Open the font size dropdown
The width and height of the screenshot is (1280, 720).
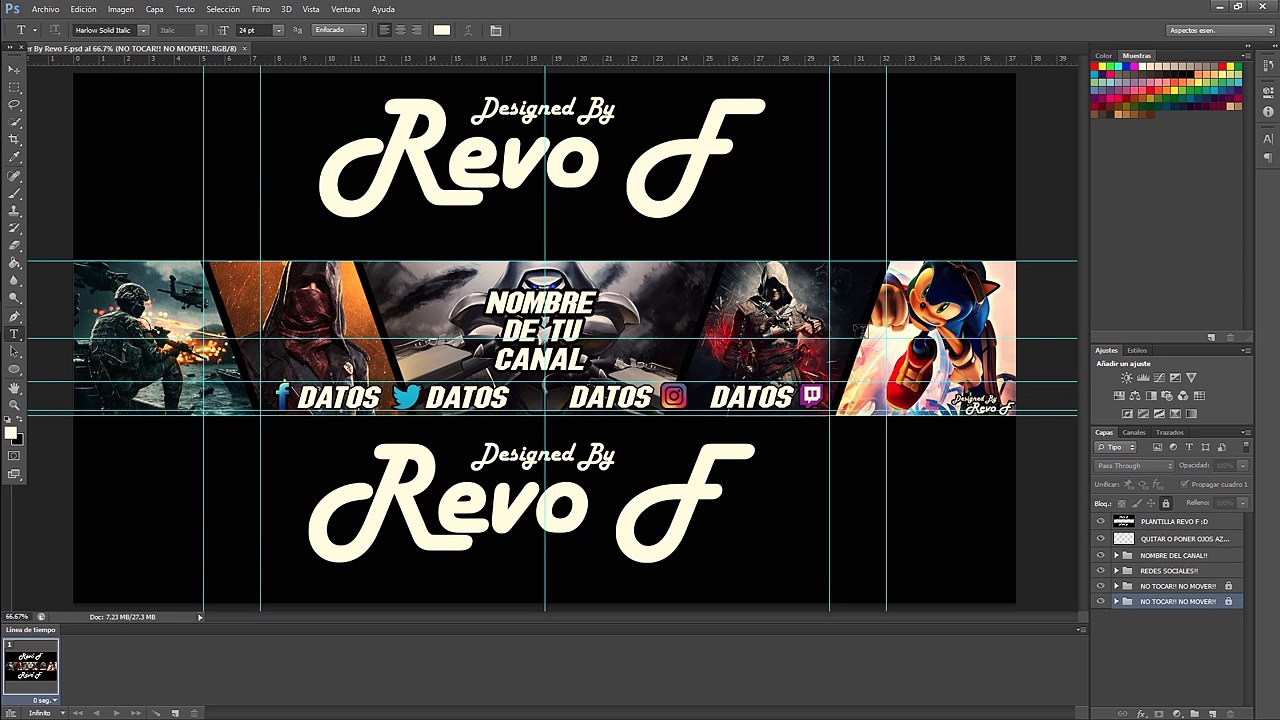pos(278,30)
